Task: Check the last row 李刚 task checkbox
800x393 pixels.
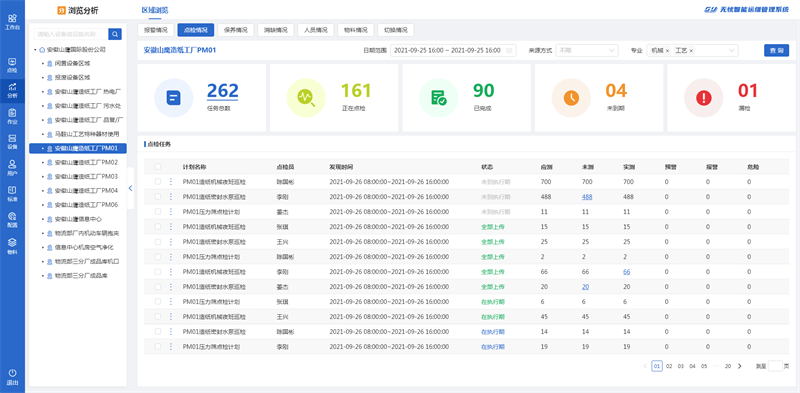Action: coord(158,347)
